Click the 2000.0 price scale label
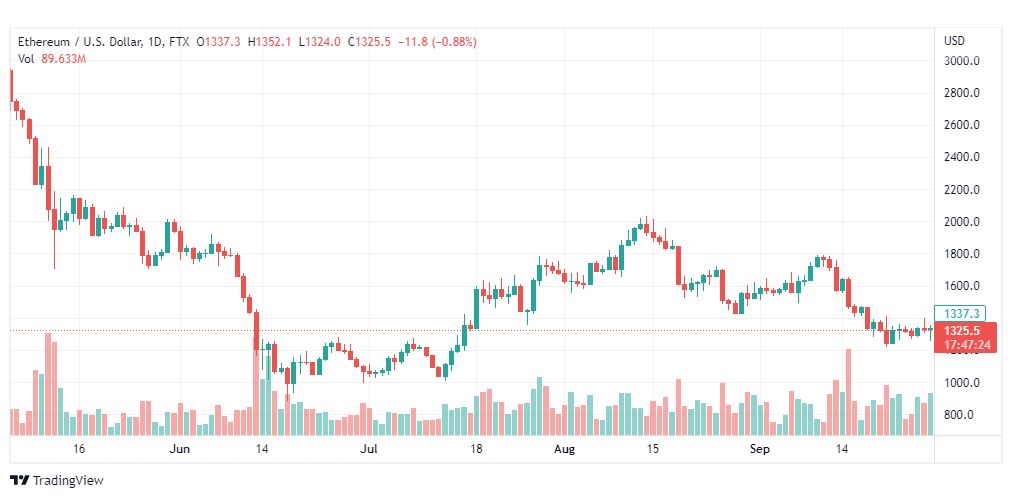1012x498 pixels. (962, 222)
